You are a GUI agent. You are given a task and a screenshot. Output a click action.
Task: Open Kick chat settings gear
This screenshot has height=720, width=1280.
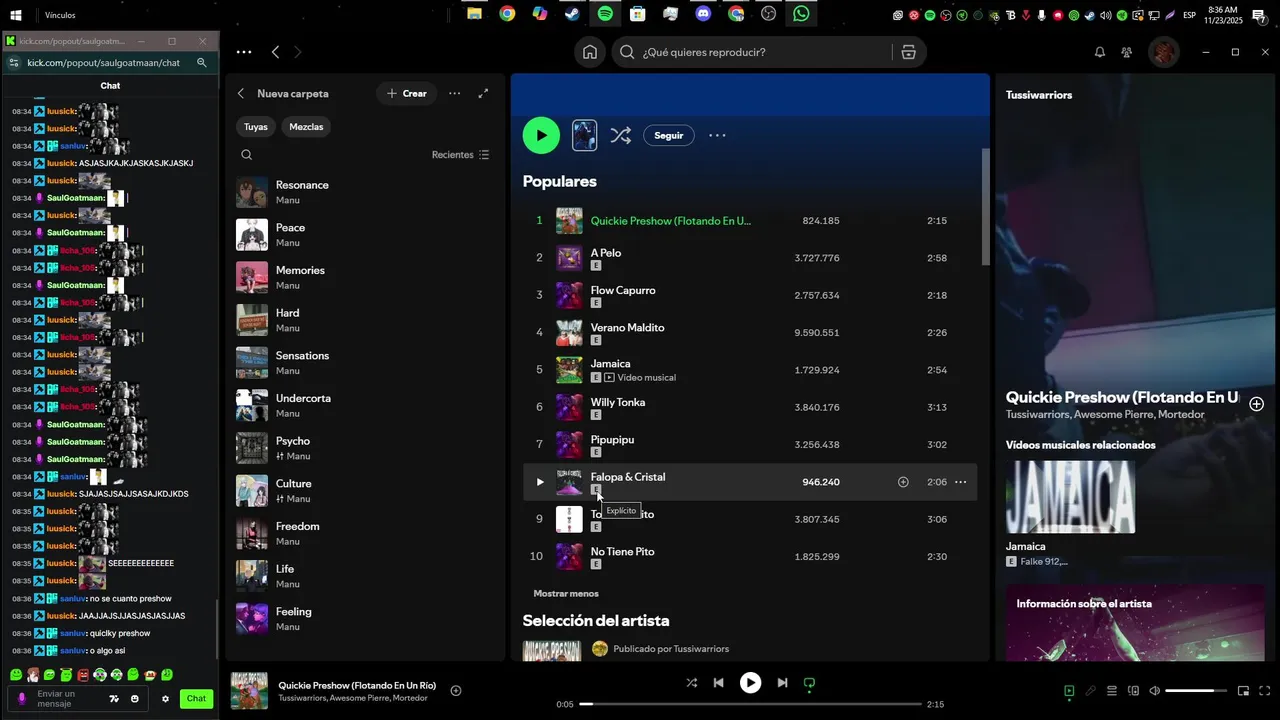click(165, 699)
